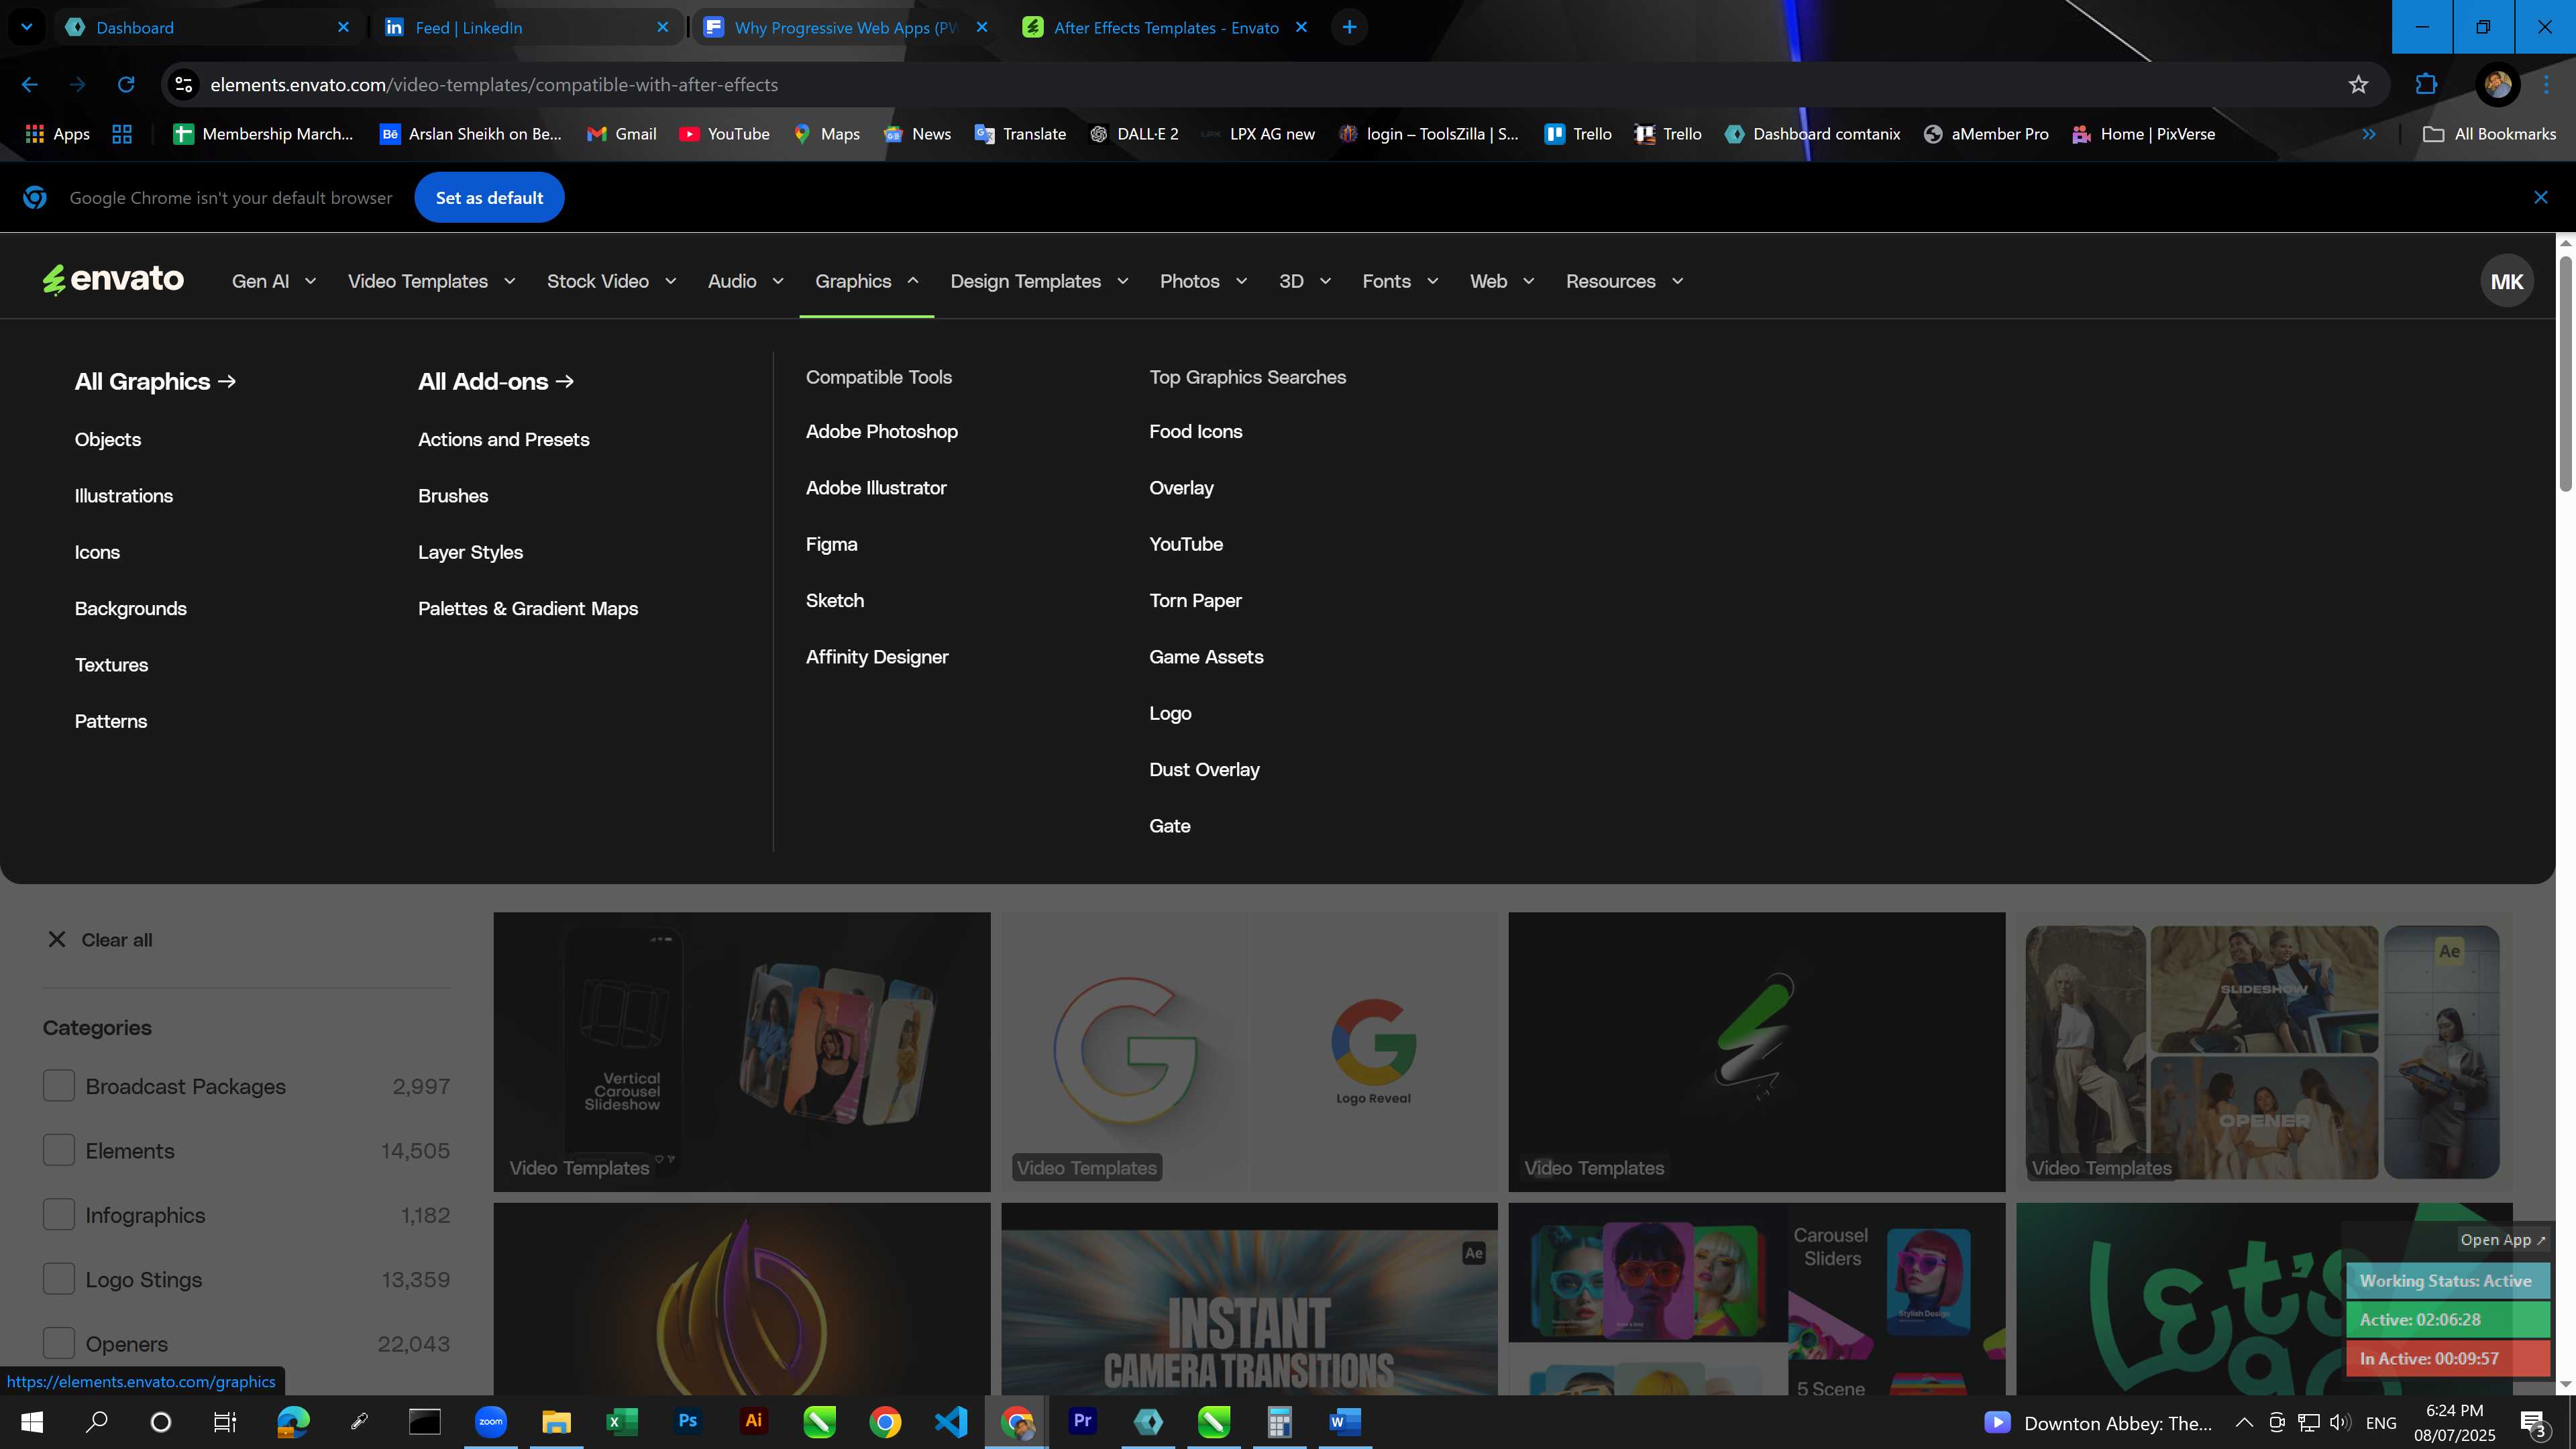Image resolution: width=2576 pixels, height=1449 pixels.
Task: Expand the Resources menu
Action: 1624,281
